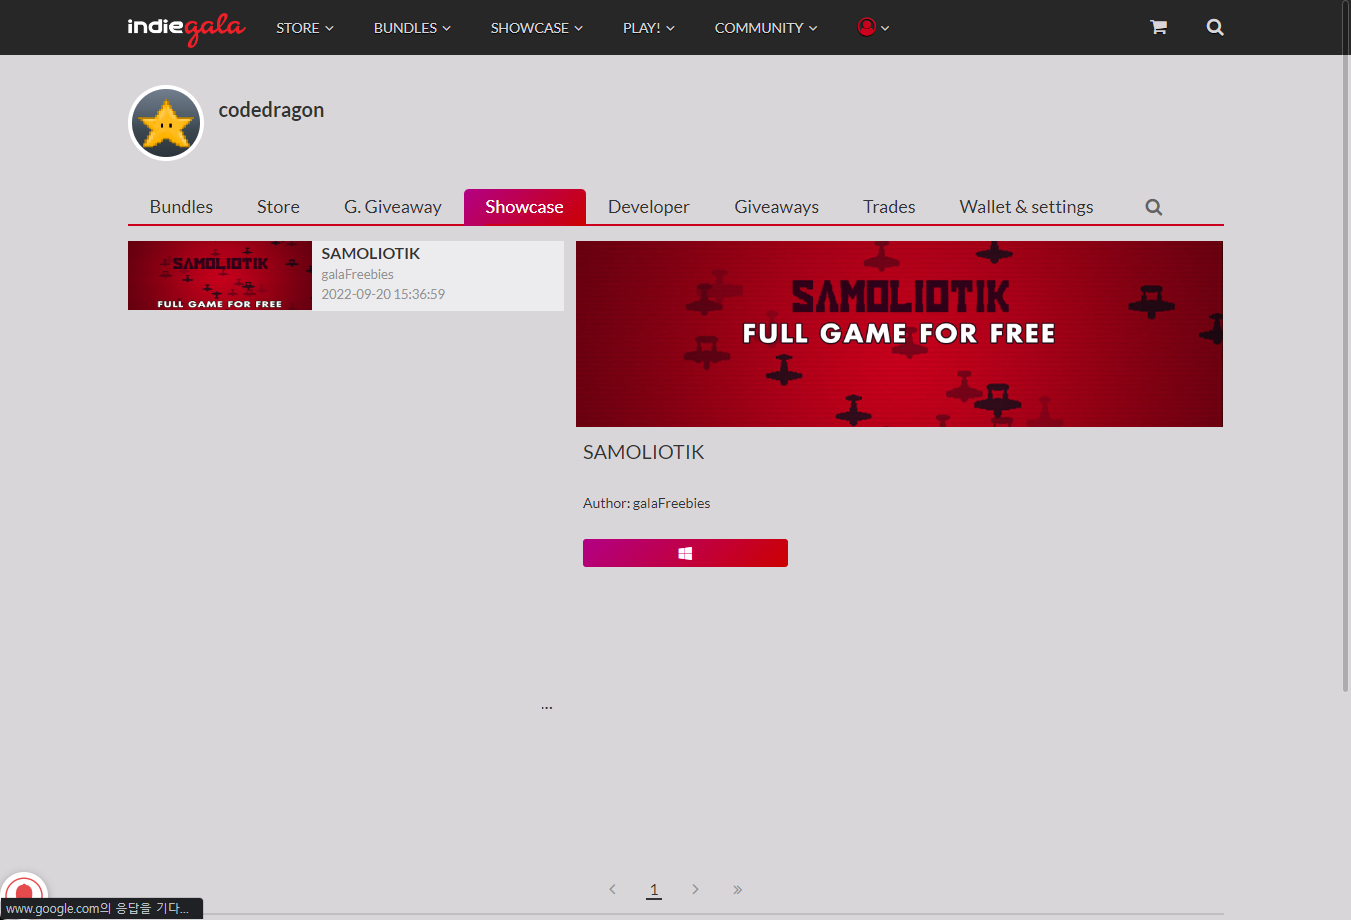1351x920 pixels.
Task: Click the Author: galaFreebies text
Action: point(646,503)
